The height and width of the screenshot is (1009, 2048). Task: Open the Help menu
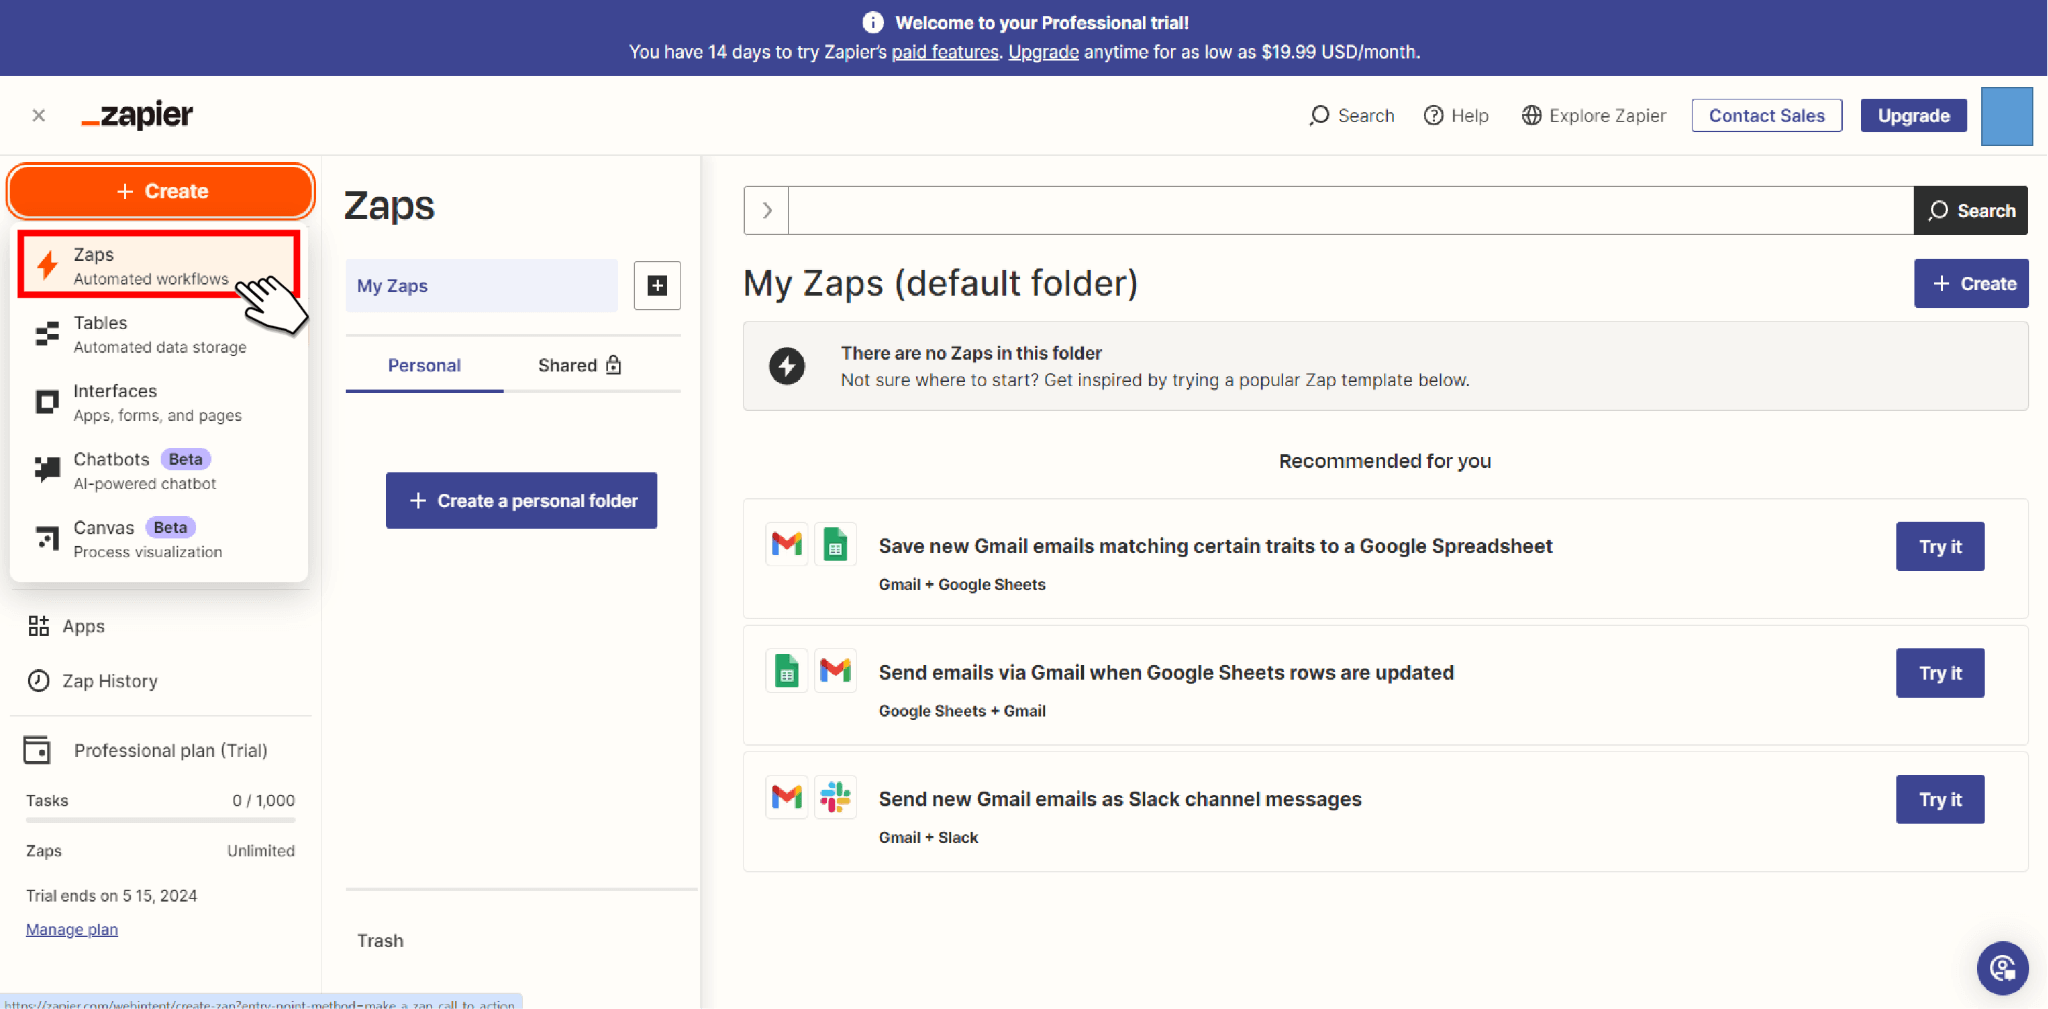tap(1456, 116)
